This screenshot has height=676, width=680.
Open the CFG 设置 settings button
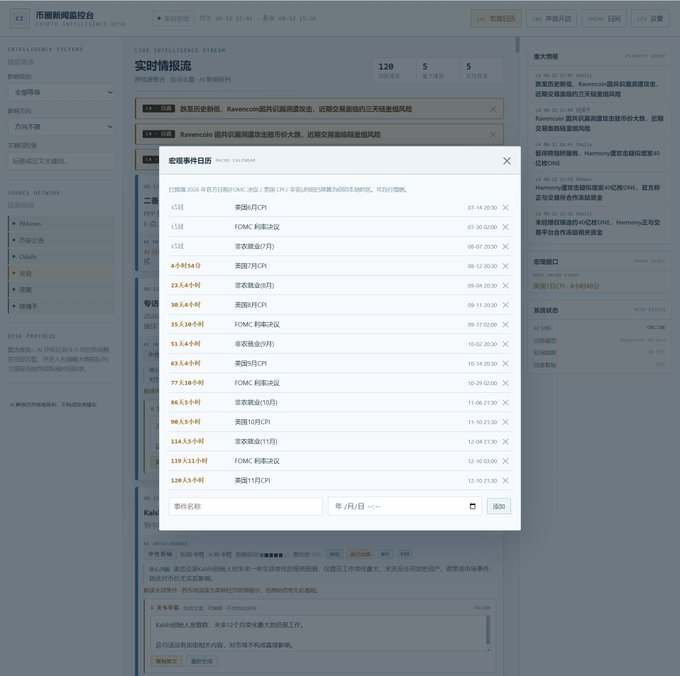pyautogui.click(x=650, y=19)
